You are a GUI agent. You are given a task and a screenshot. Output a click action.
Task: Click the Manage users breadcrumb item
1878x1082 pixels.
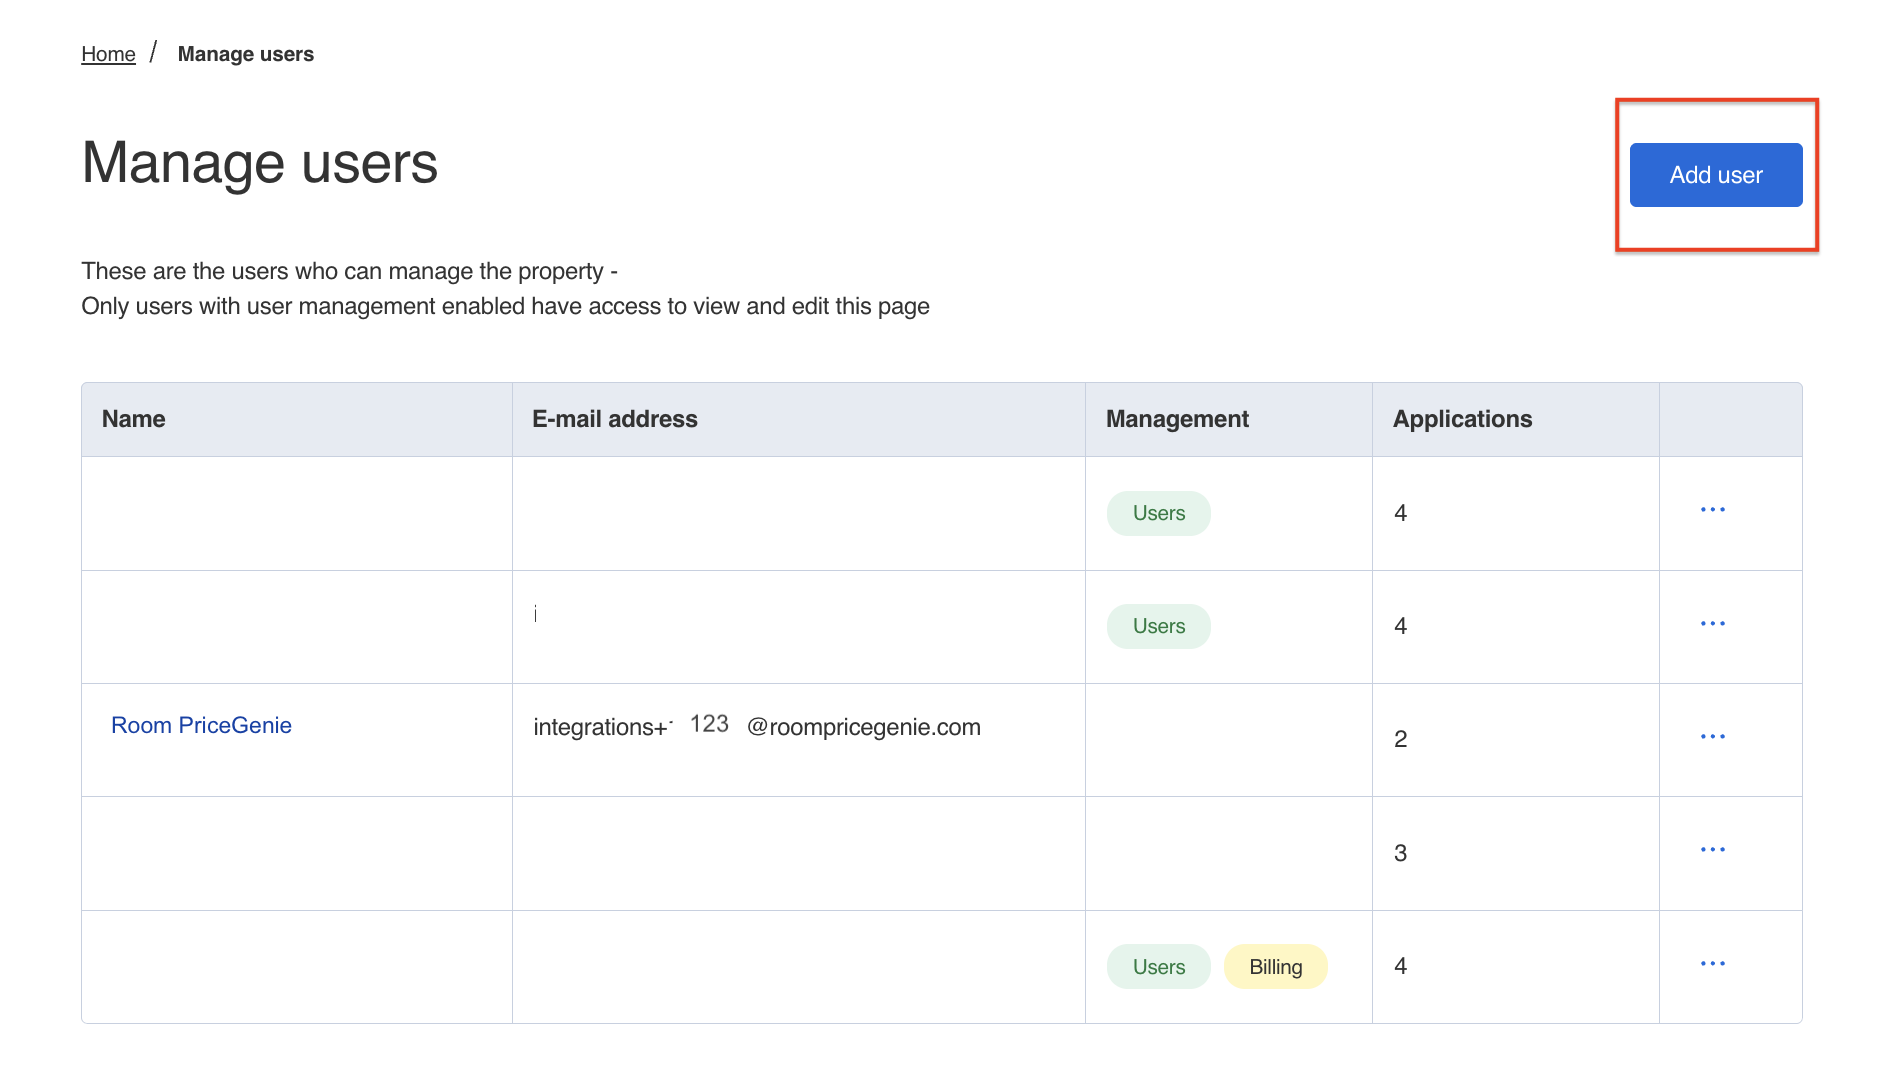pos(245,54)
